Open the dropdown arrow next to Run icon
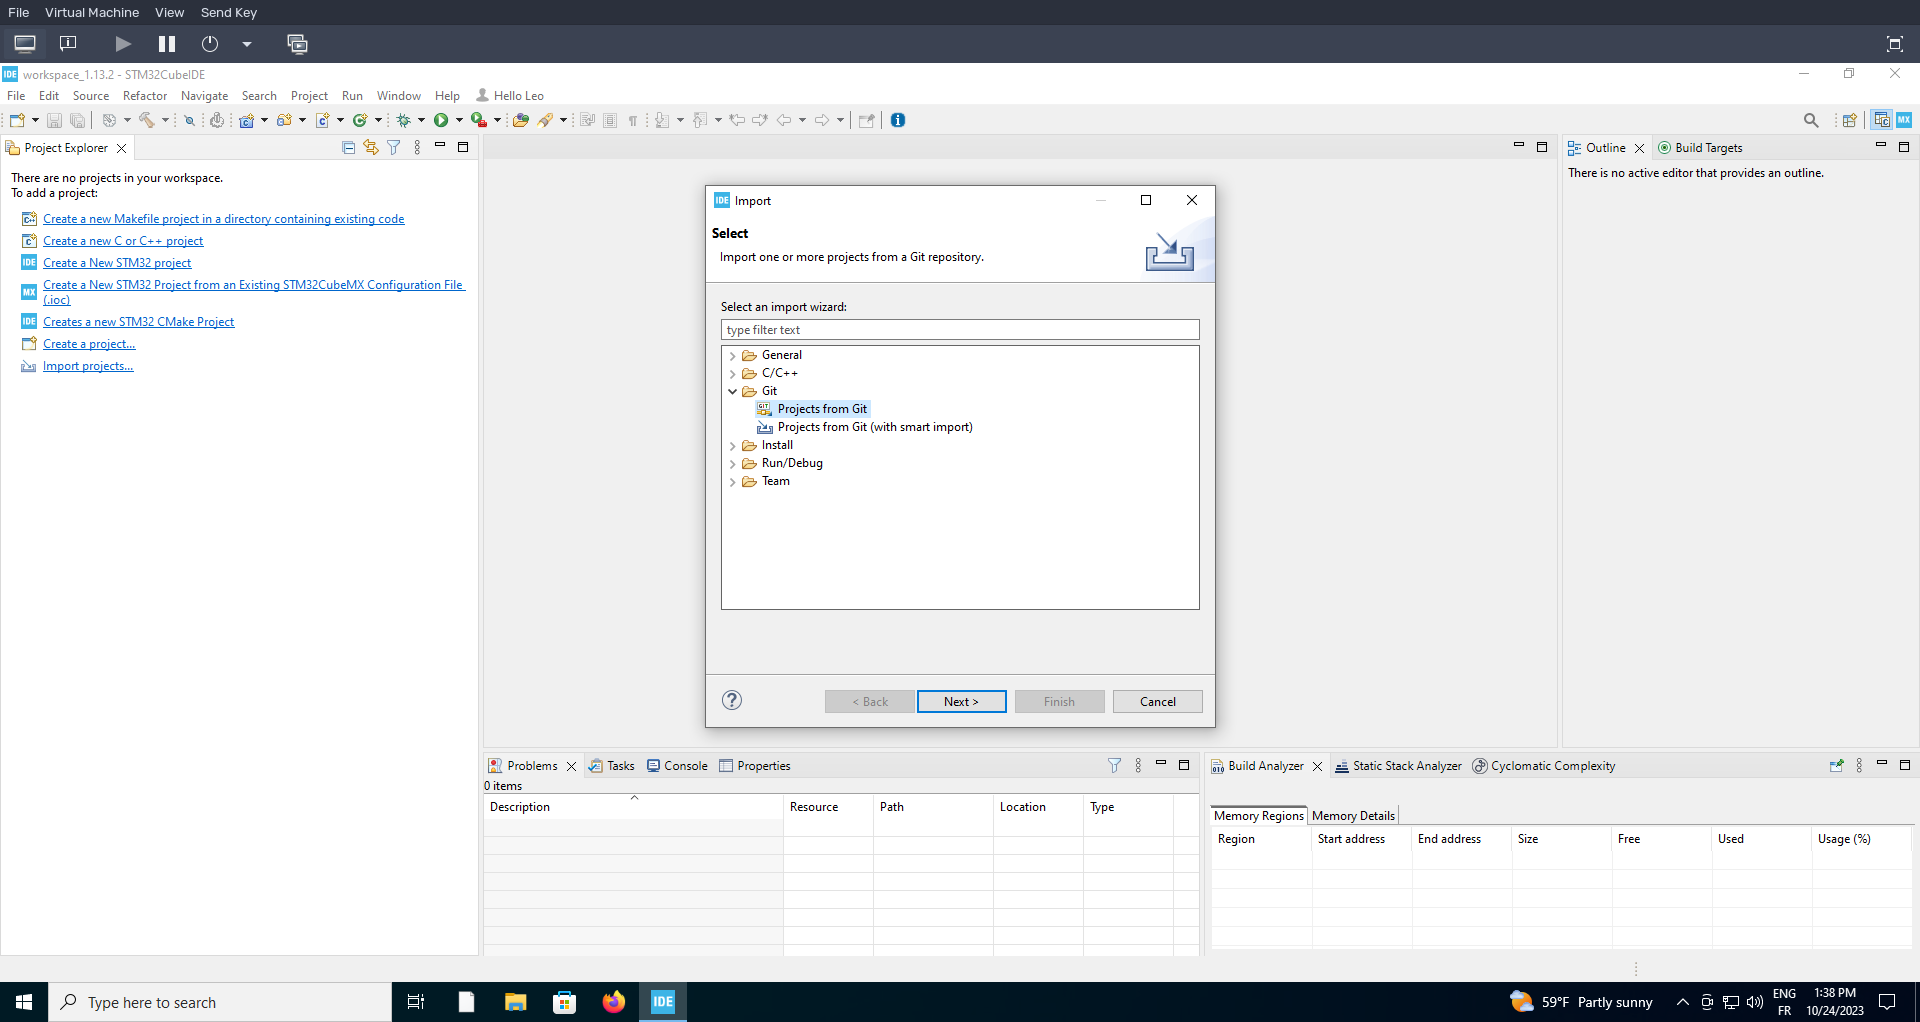Image resolution: width=1920 pixels, height=1022 pixels. [459, 120]
